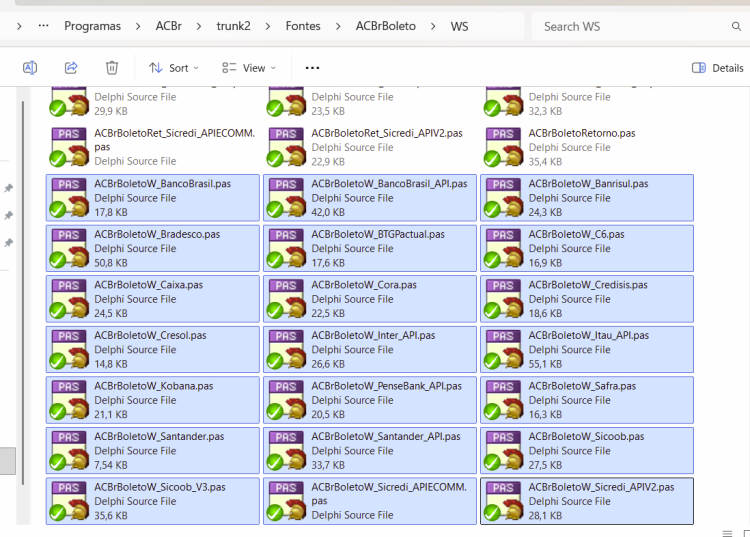750x537 pixels.
Task: Select PAS icon of ACBrBoletoW_Credisis.pas
Action: [x=504, y=299]
